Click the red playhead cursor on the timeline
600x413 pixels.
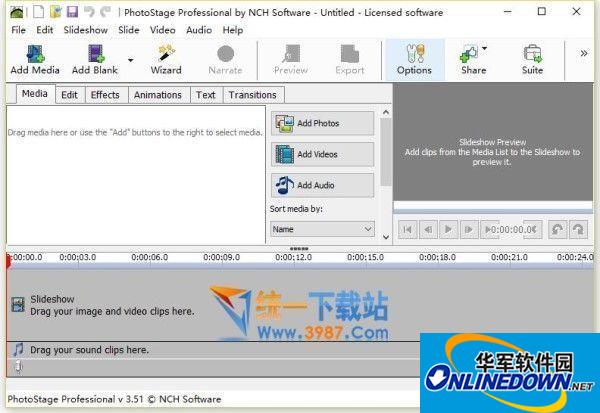click(8, 262)
